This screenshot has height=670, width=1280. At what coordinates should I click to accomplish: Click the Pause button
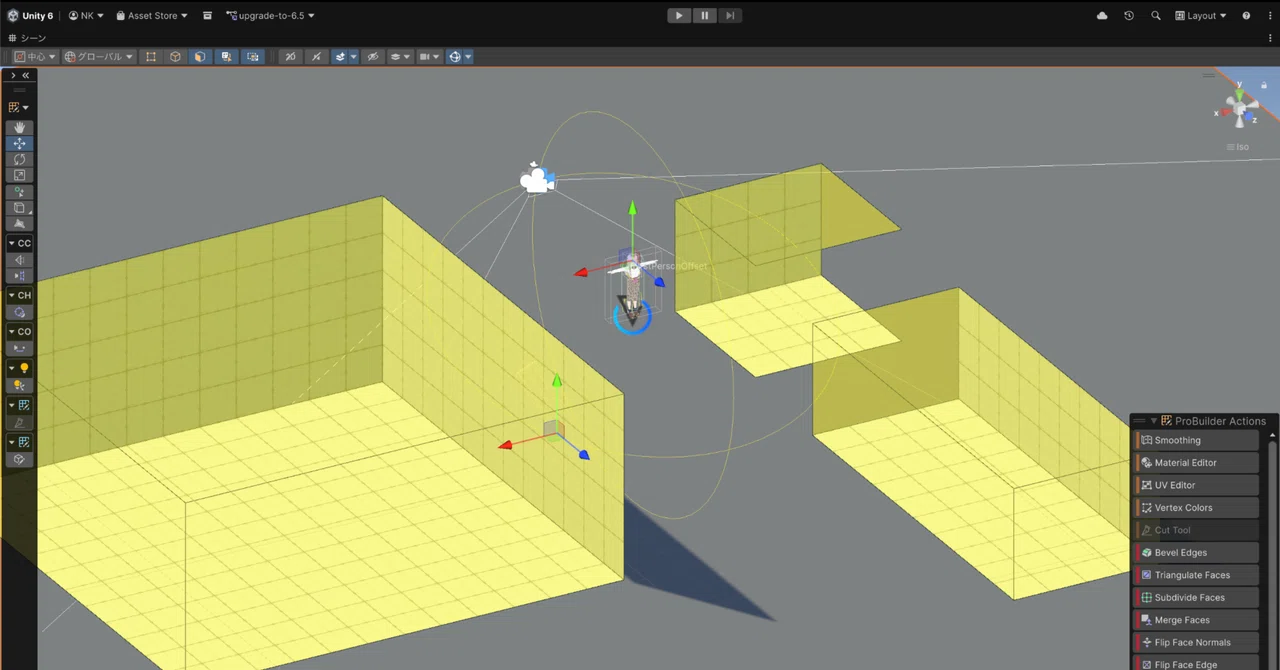(x=705, y=16)
